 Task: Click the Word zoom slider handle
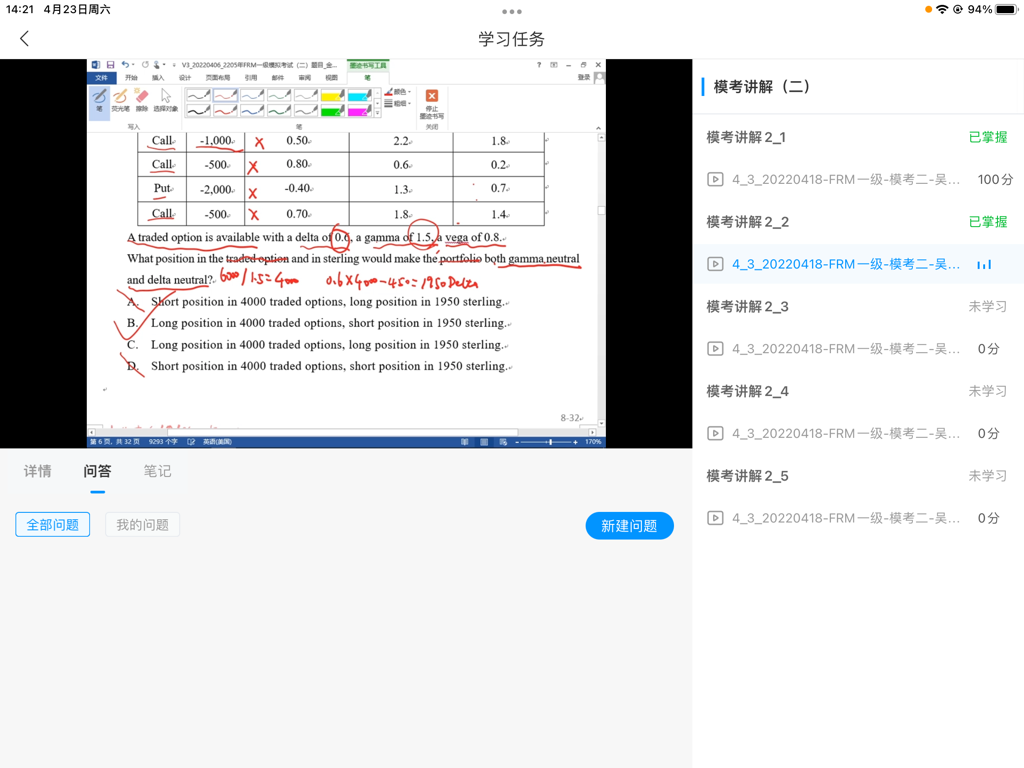point(551,442)
